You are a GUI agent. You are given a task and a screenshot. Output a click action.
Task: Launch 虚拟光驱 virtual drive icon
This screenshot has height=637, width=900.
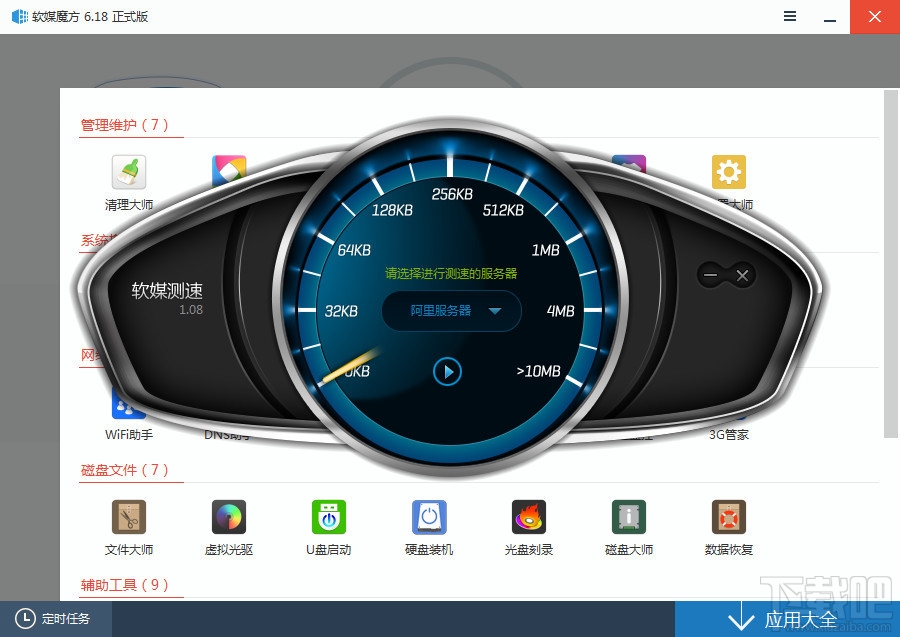(x=228, y=517)
